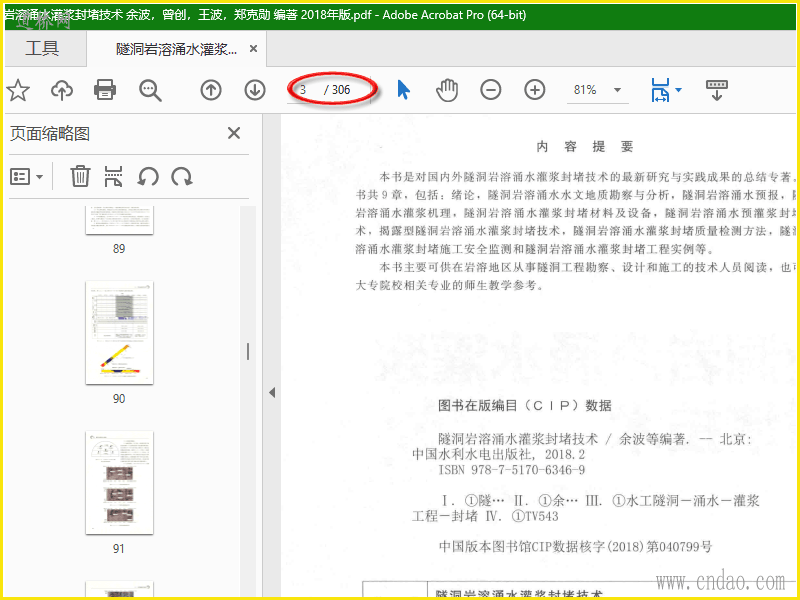Go to previous page with the up arrow
Image resolution: width=800 pixels, height=600 pixels.
[211, 90]
